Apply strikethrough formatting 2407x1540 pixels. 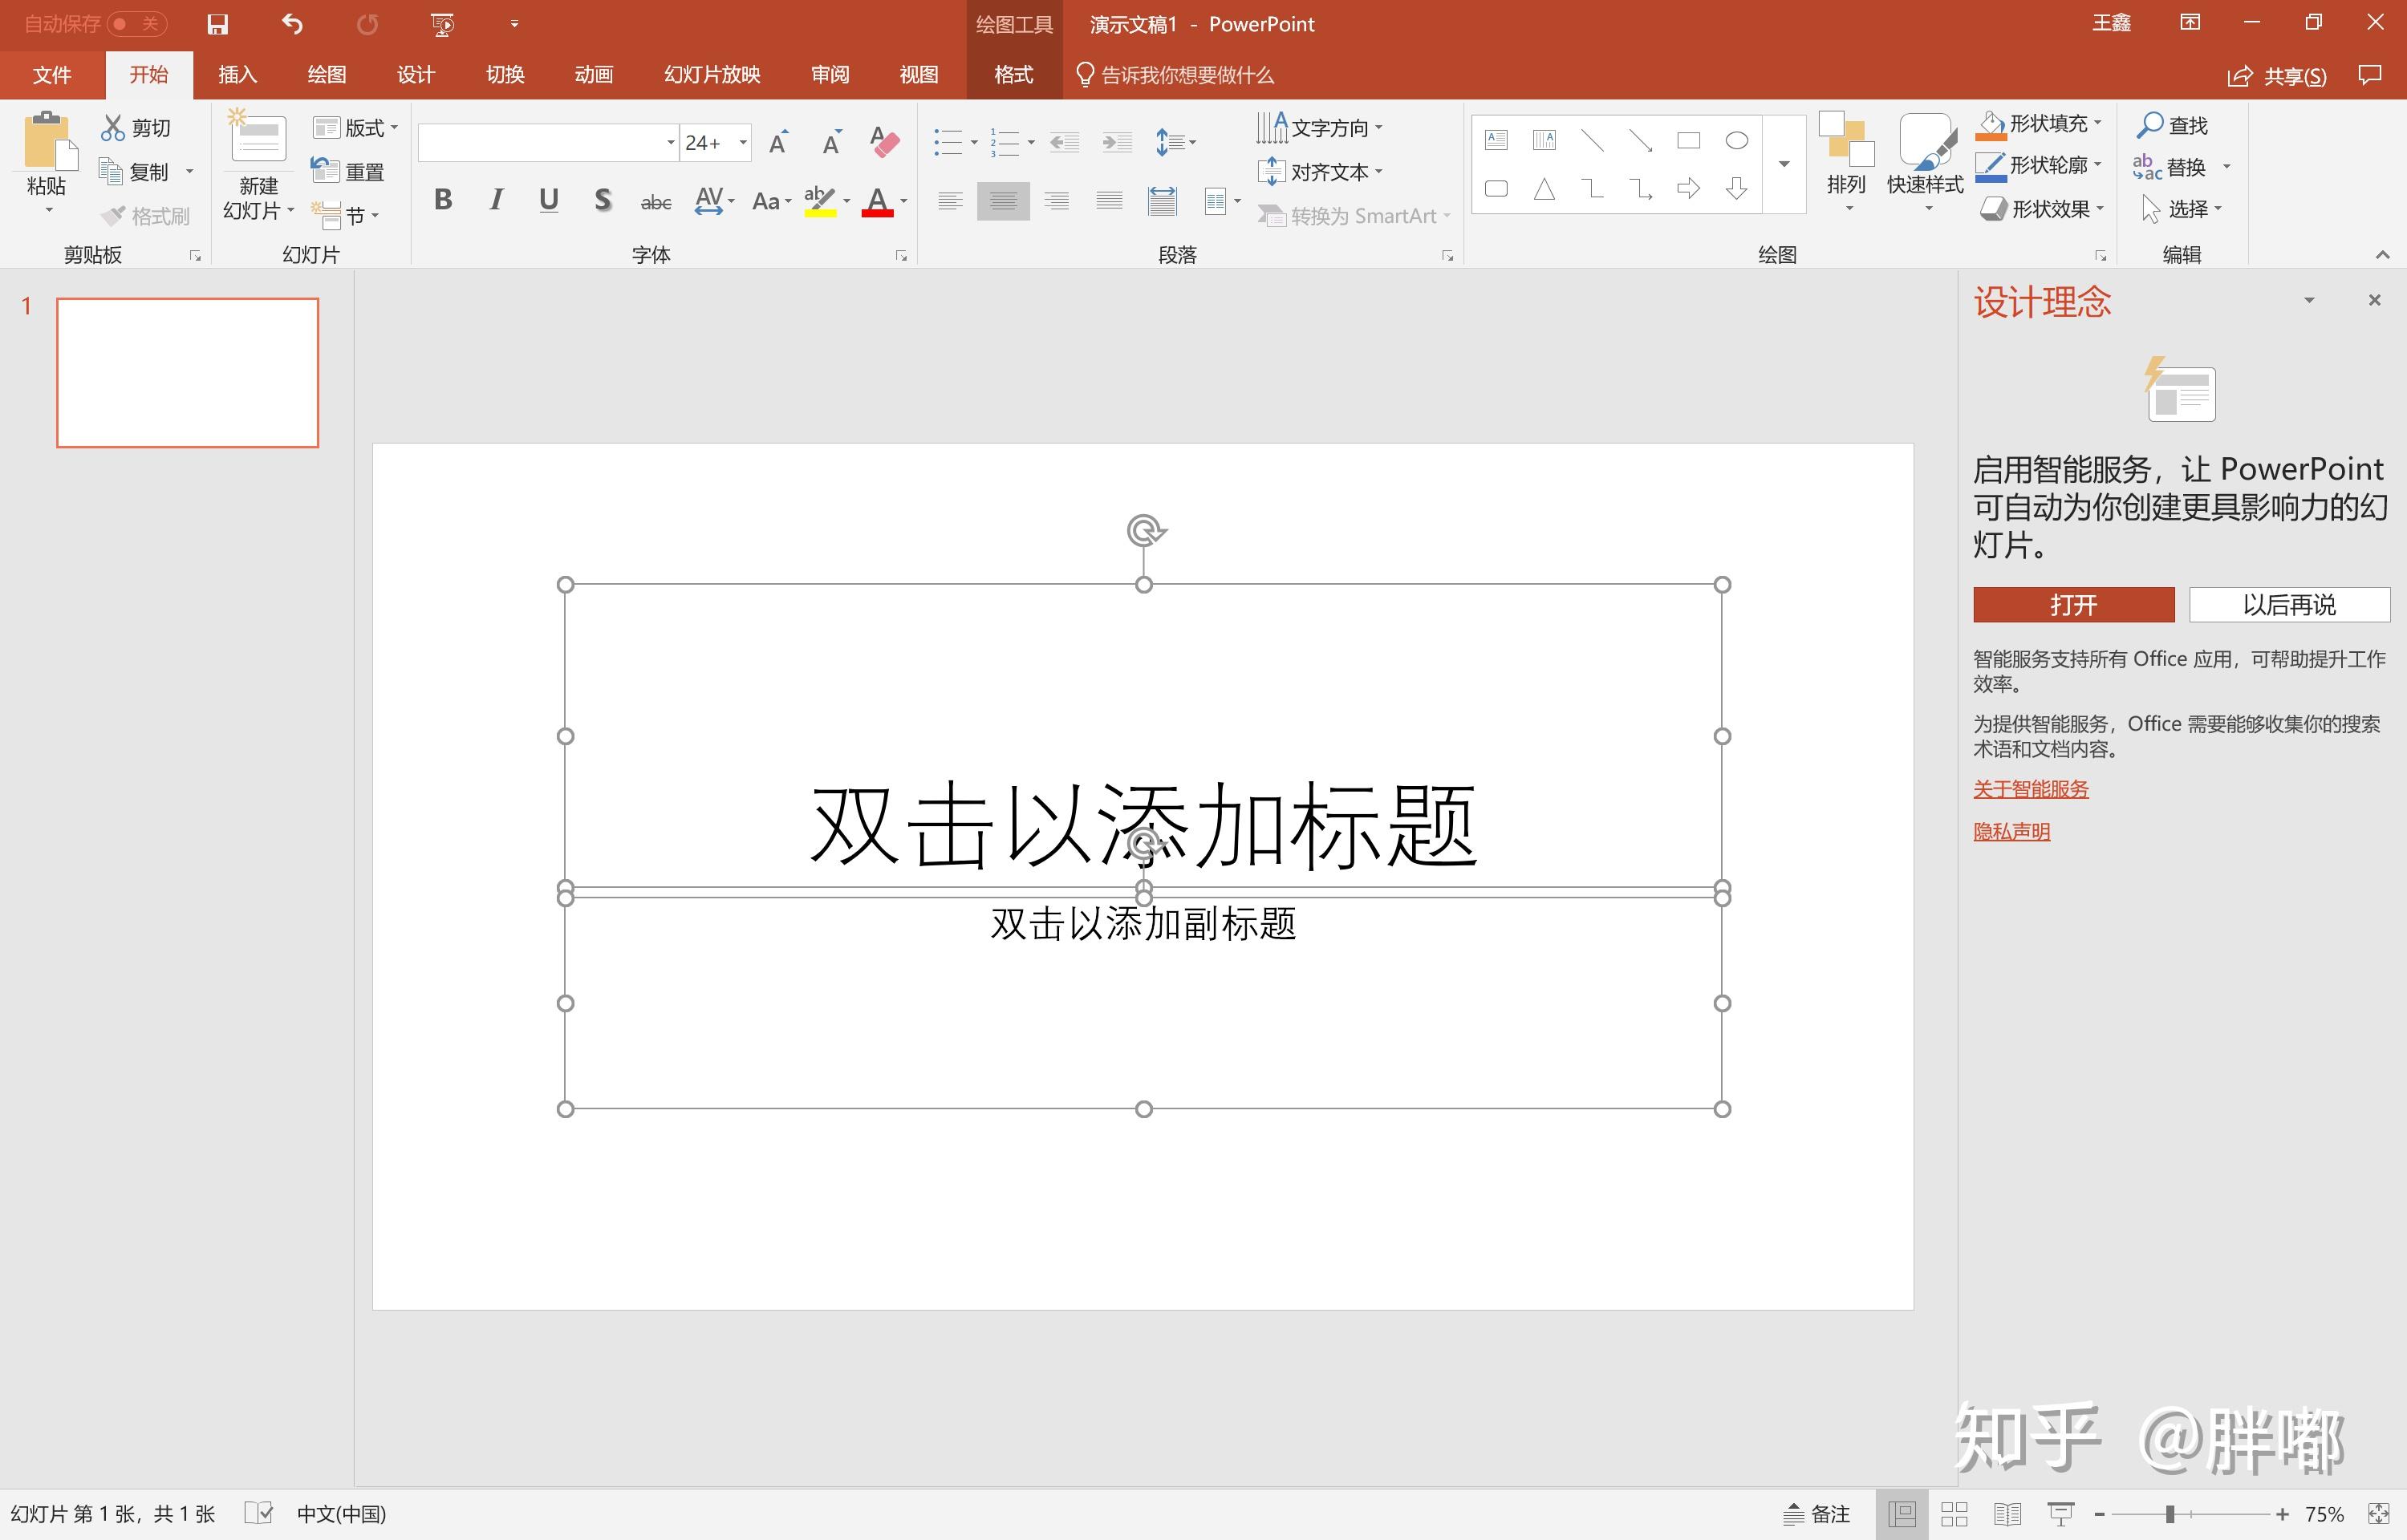(x=656, y=202)
